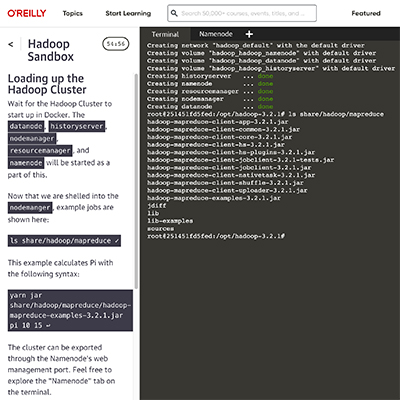Click the 'Hadoop Sandbox' title
This screenshot has width=400, height=400.
pos(51,50)
